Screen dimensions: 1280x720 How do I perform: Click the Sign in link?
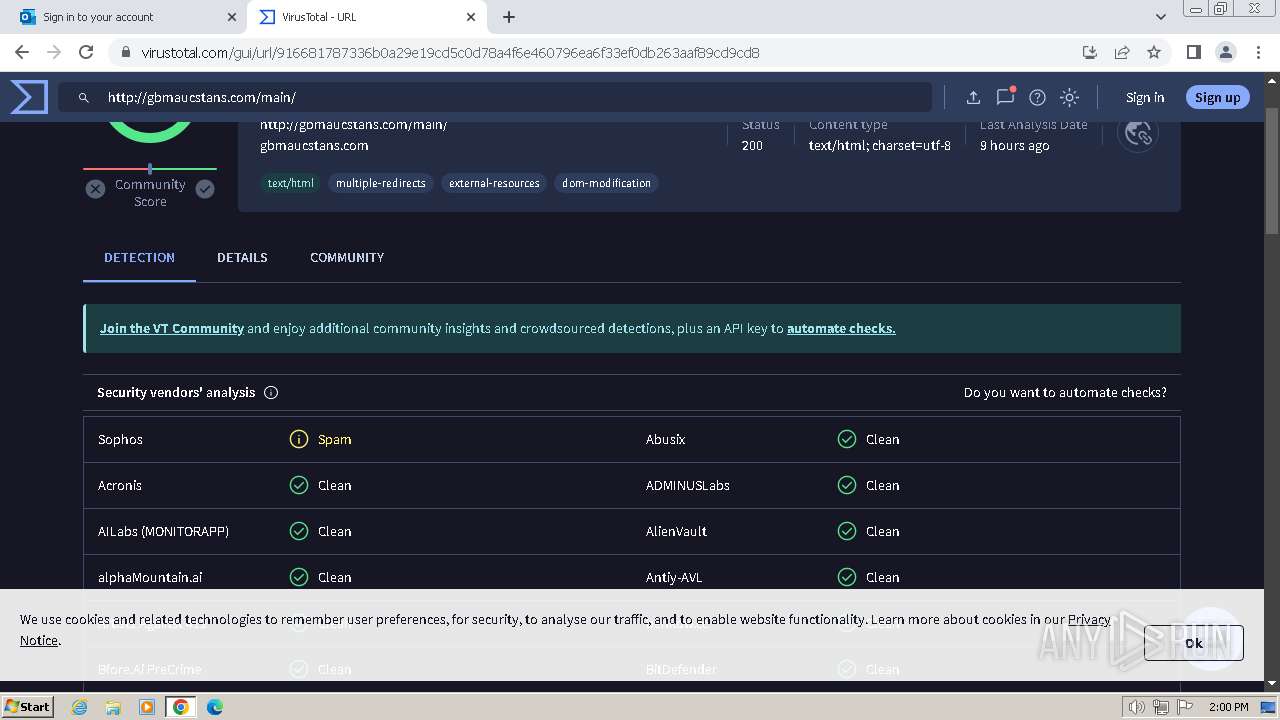coord(1145,97)
